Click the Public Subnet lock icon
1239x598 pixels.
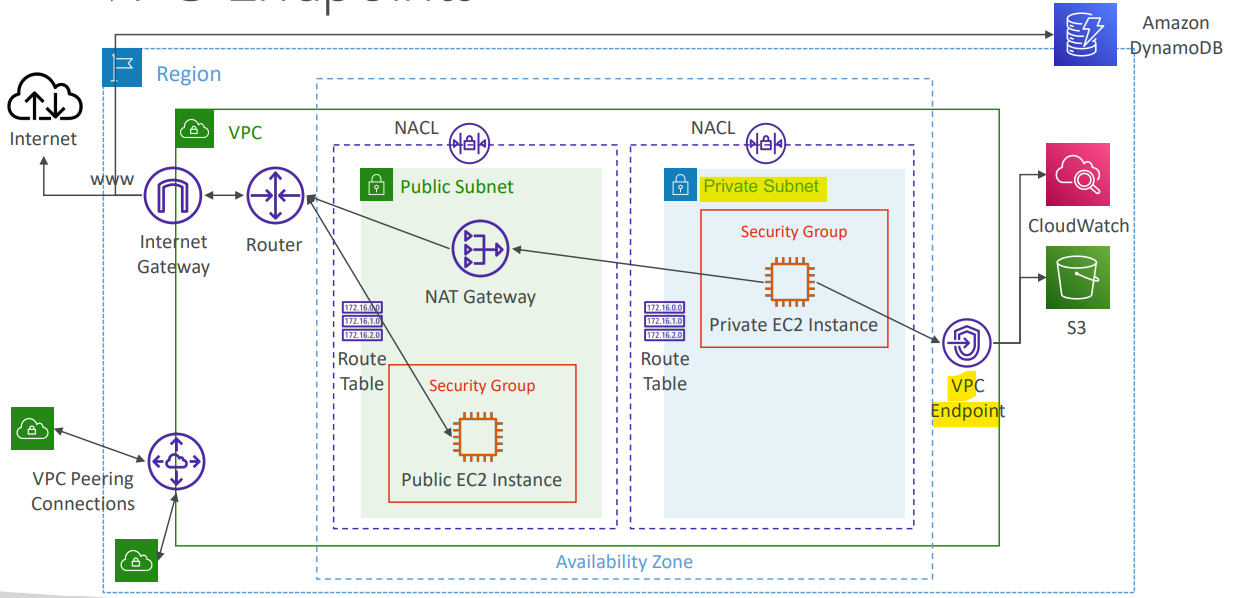coord(376,184)
